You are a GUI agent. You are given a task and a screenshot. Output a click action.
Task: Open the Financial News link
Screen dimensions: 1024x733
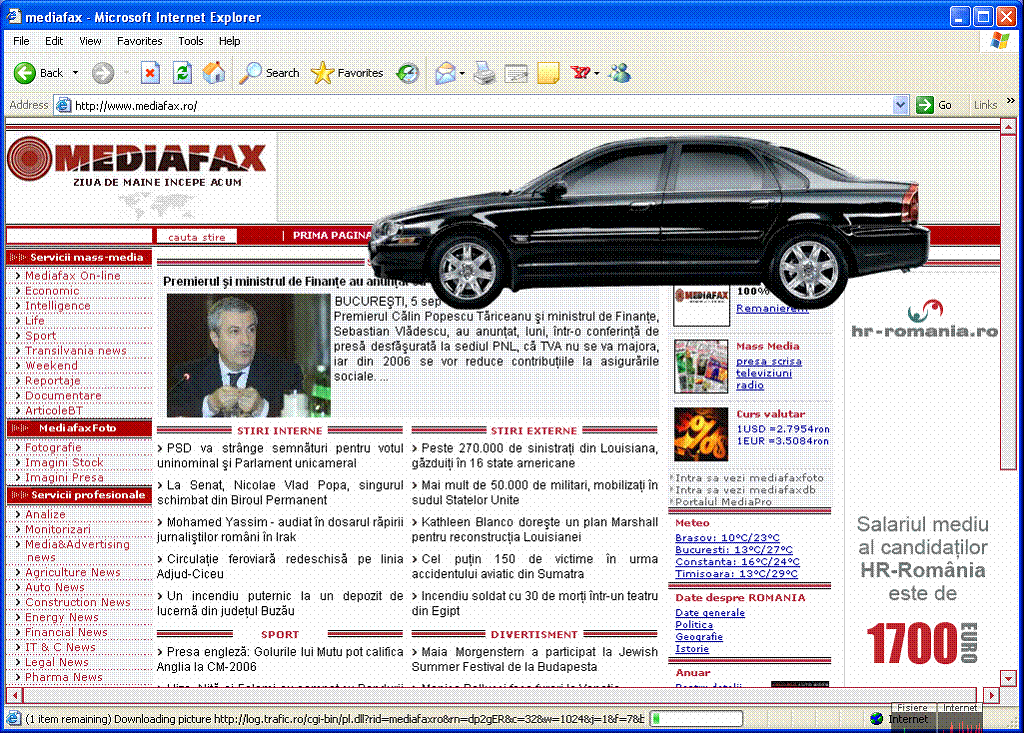click(67, 632)
